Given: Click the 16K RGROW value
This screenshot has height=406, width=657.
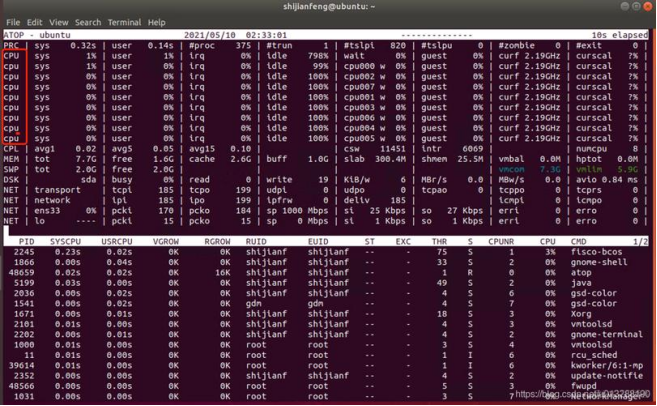Looking at the screenshot, I should [222, 273].
